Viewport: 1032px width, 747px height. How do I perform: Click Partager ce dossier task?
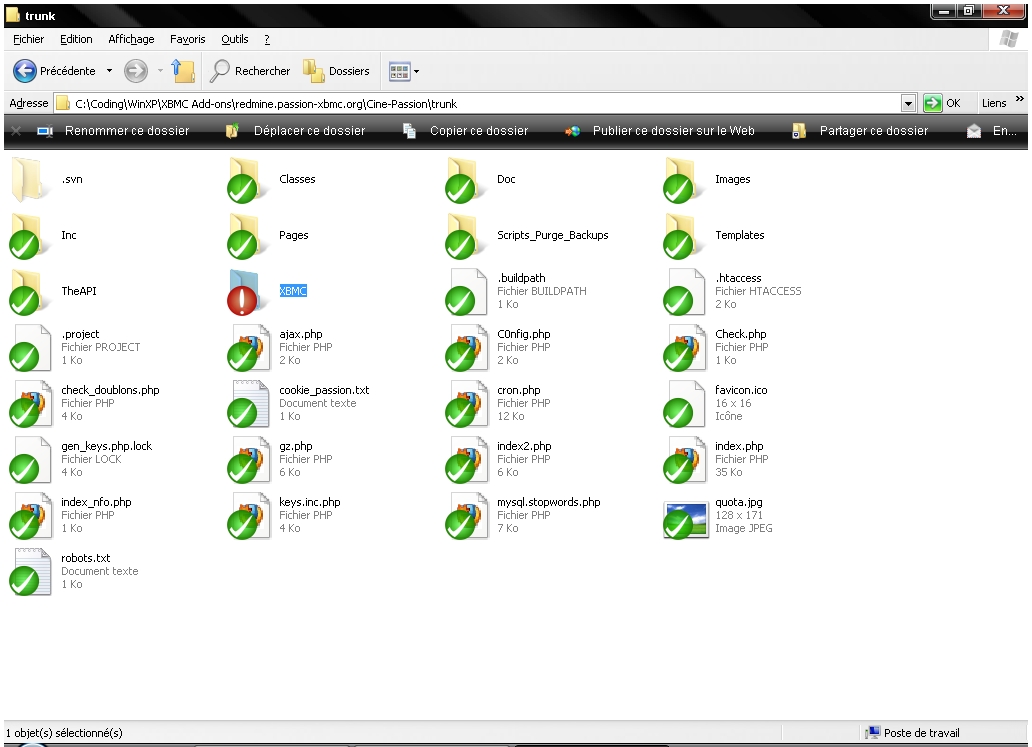pyautogui.click(x=860, y=131)
